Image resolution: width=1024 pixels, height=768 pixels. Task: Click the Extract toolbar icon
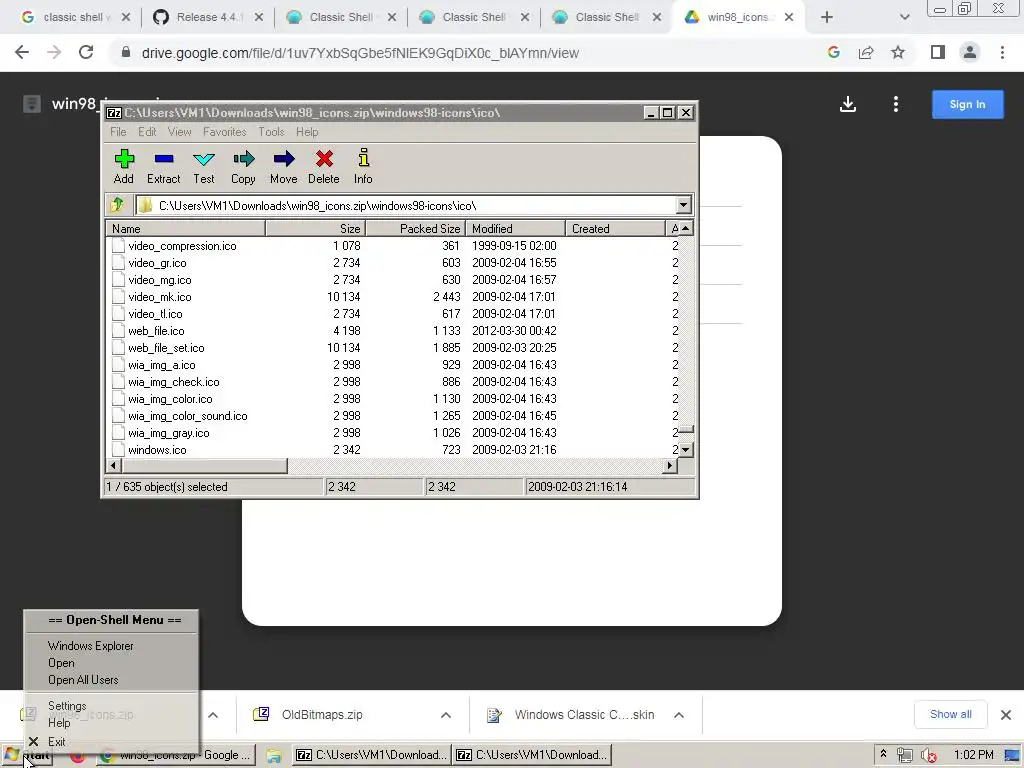pos(163,167)
